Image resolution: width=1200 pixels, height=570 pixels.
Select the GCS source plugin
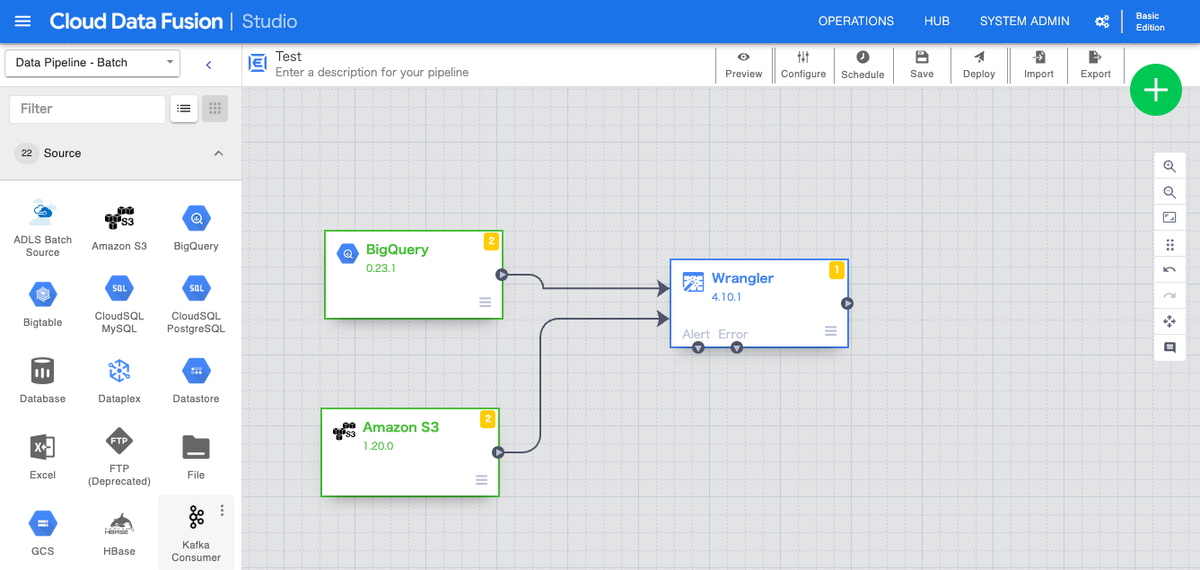click(x=42, y=533)
